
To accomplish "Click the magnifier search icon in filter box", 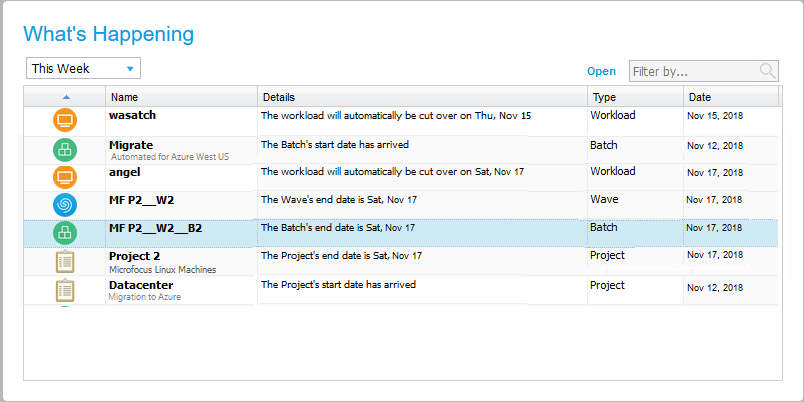I will 767,71.
